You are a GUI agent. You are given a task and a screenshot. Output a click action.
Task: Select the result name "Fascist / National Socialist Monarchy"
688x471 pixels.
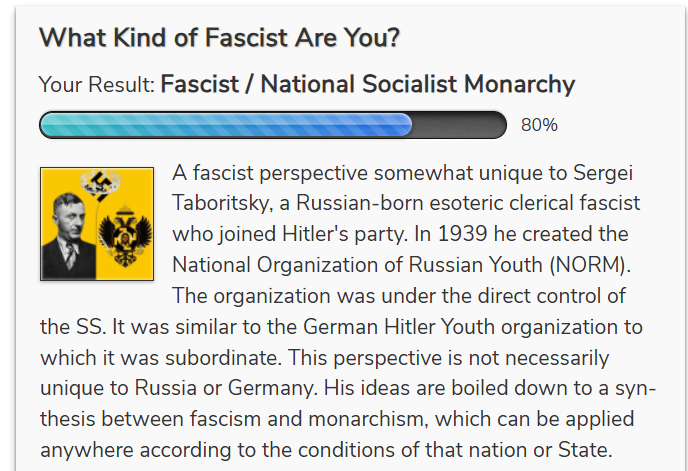click(x=368, y=85)
